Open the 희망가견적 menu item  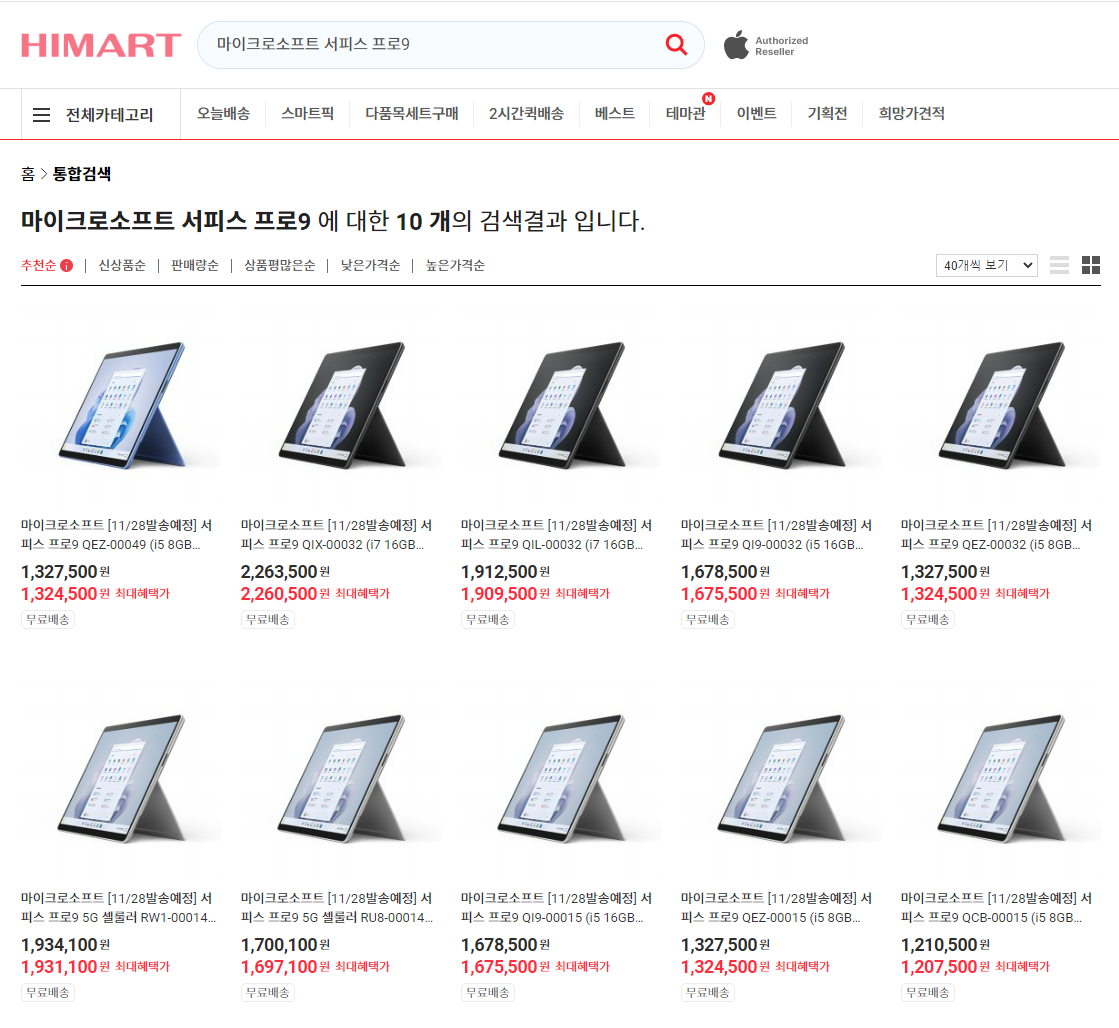click(911, 114)
